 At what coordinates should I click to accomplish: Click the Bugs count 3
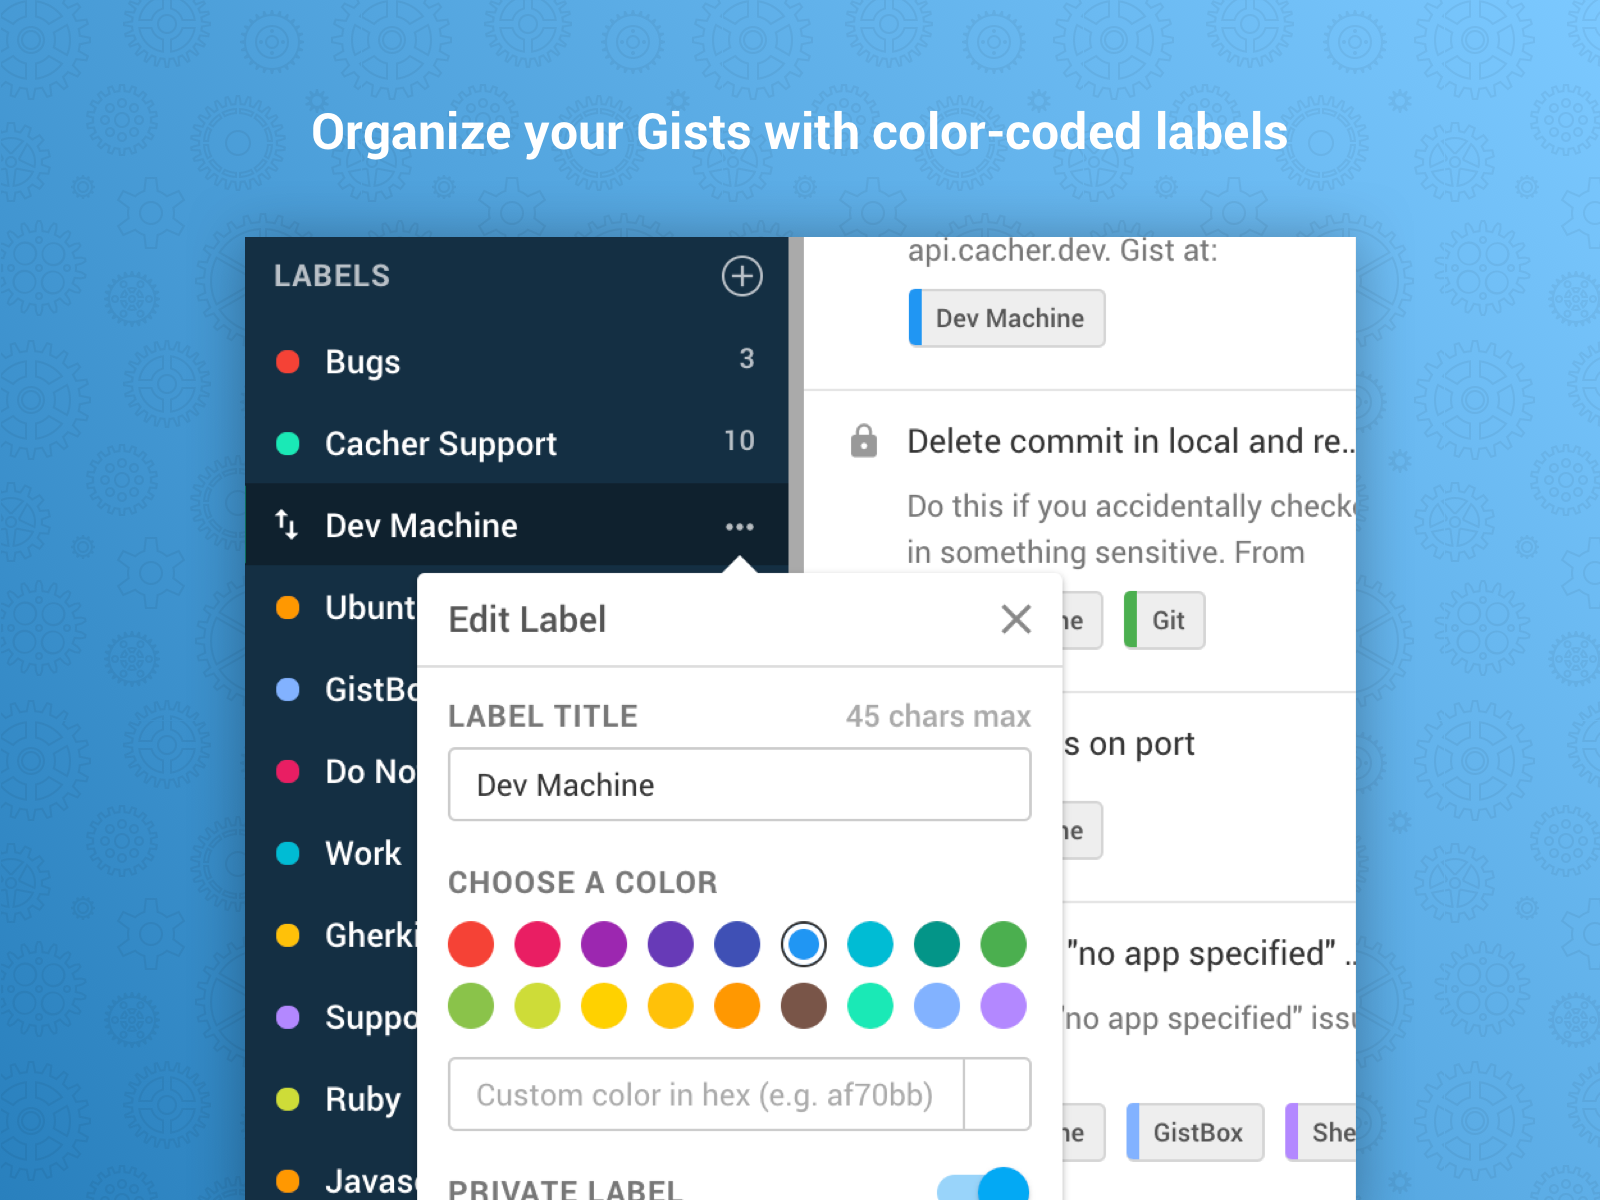click(747, 359)
